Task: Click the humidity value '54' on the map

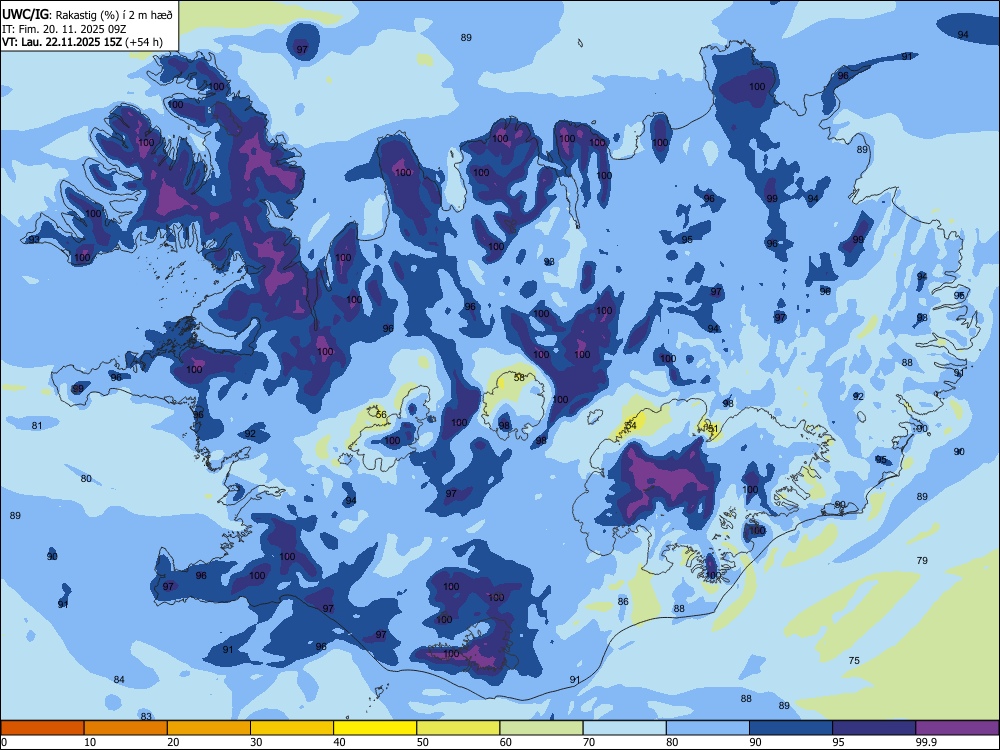Action: (631, 425)
